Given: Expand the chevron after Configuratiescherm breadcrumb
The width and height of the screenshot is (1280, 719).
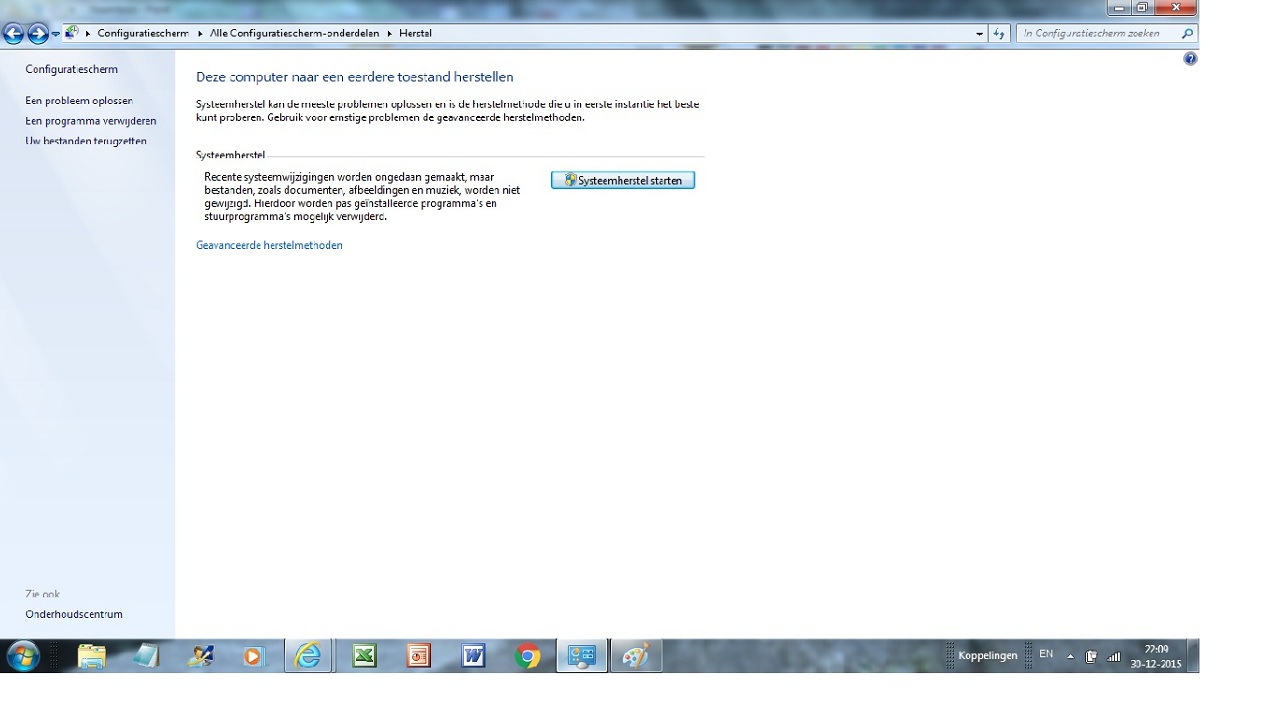Looking at the screenshot, I should click(x=200, y=33).
